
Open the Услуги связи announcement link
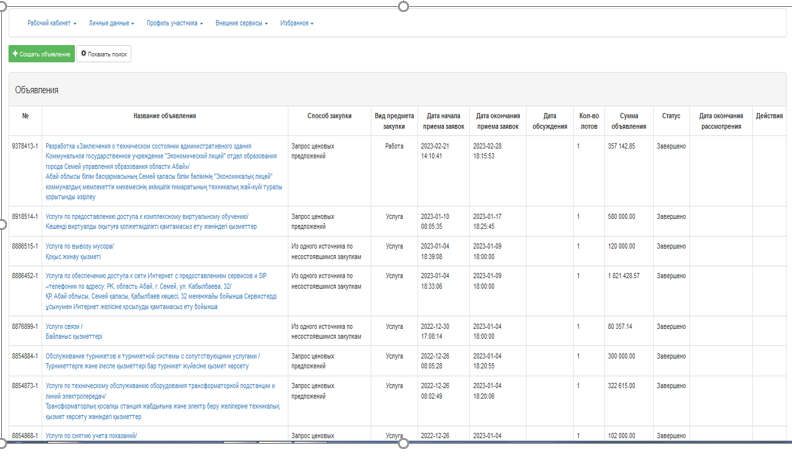point(74,331)
